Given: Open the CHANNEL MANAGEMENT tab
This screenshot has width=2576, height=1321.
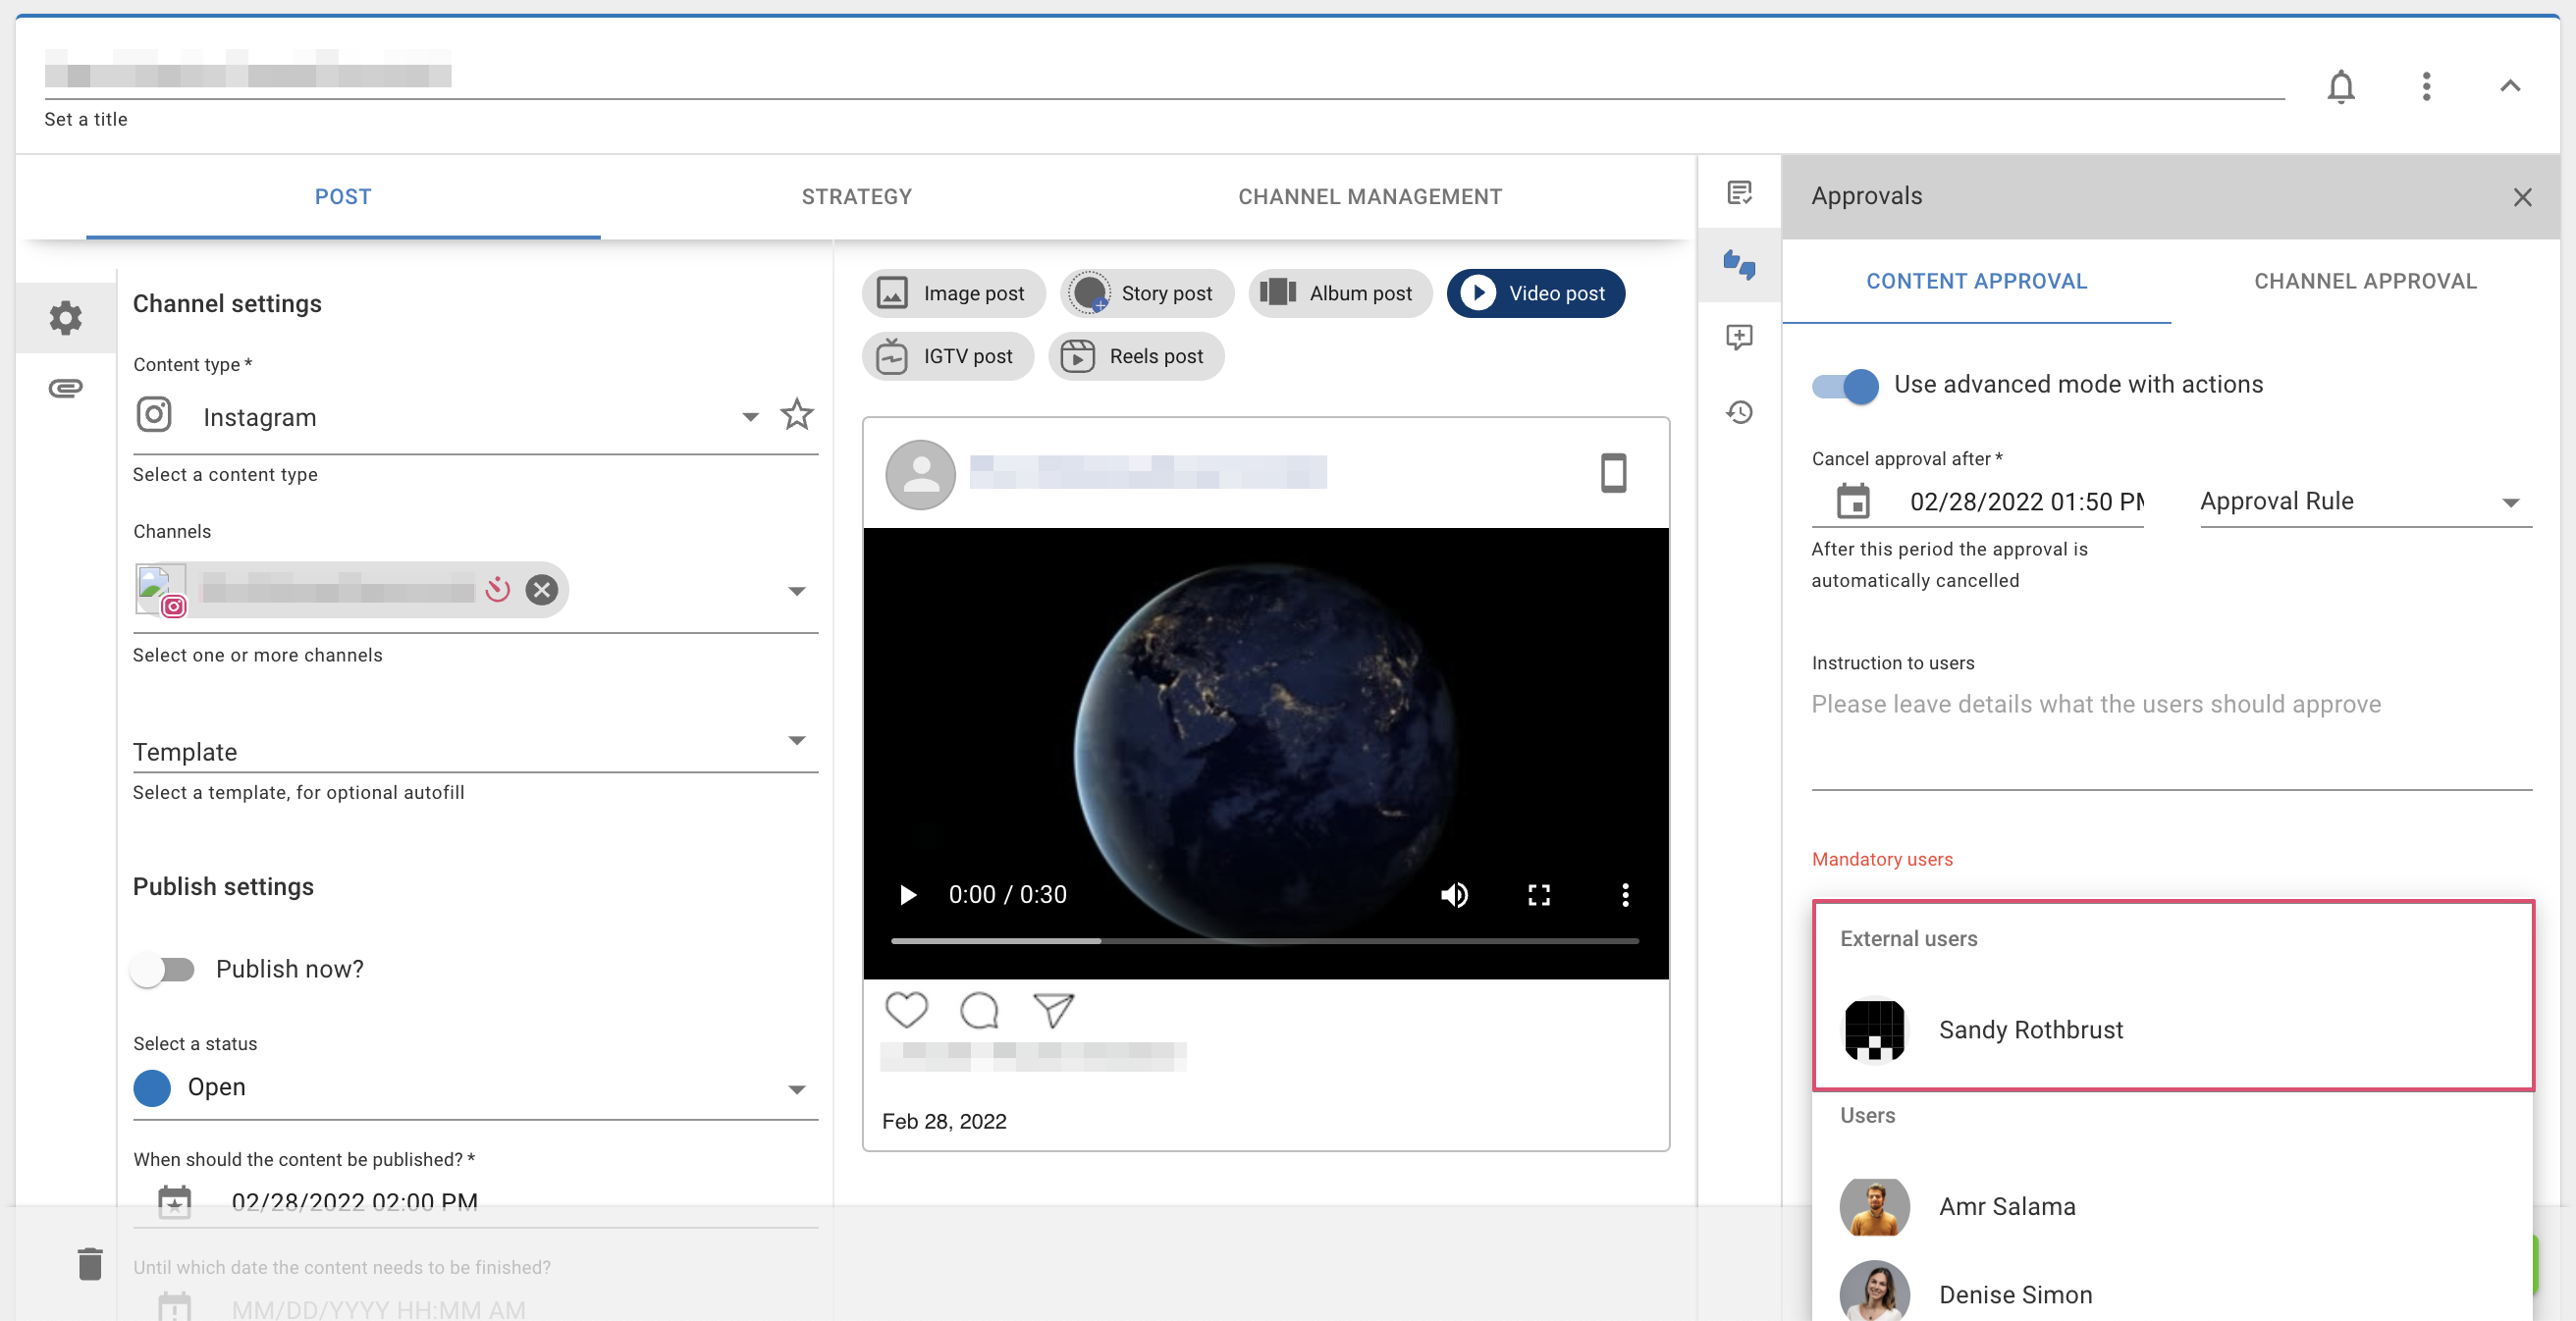Looking at the screenshot, I should coord(1370,197).
